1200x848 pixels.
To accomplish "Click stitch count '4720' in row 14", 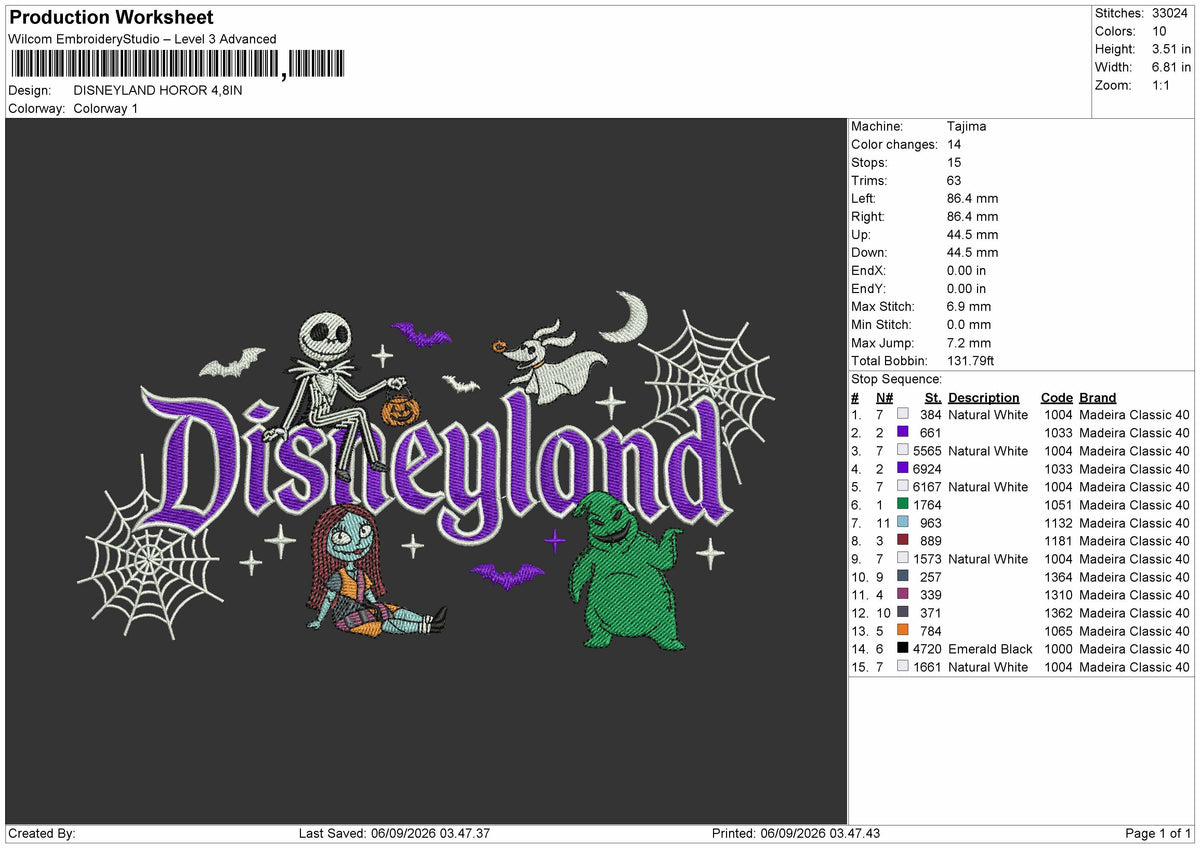I will click(x=927, y=649).
